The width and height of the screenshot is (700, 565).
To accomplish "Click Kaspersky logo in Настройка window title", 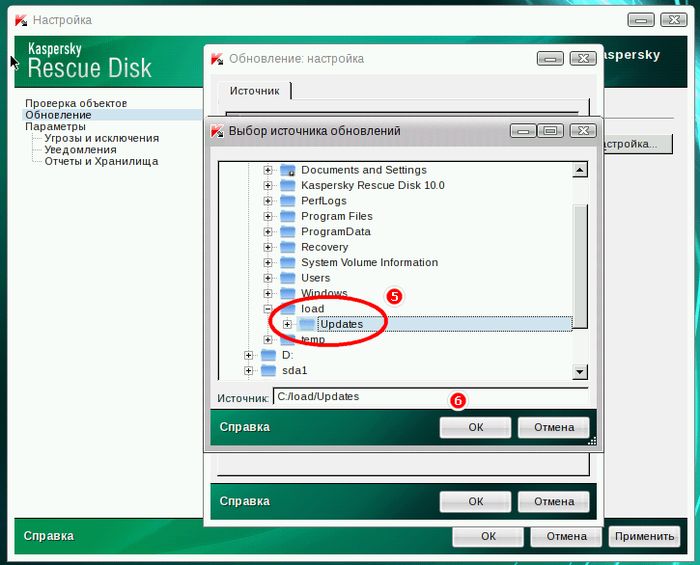I will tap(21, 20).
